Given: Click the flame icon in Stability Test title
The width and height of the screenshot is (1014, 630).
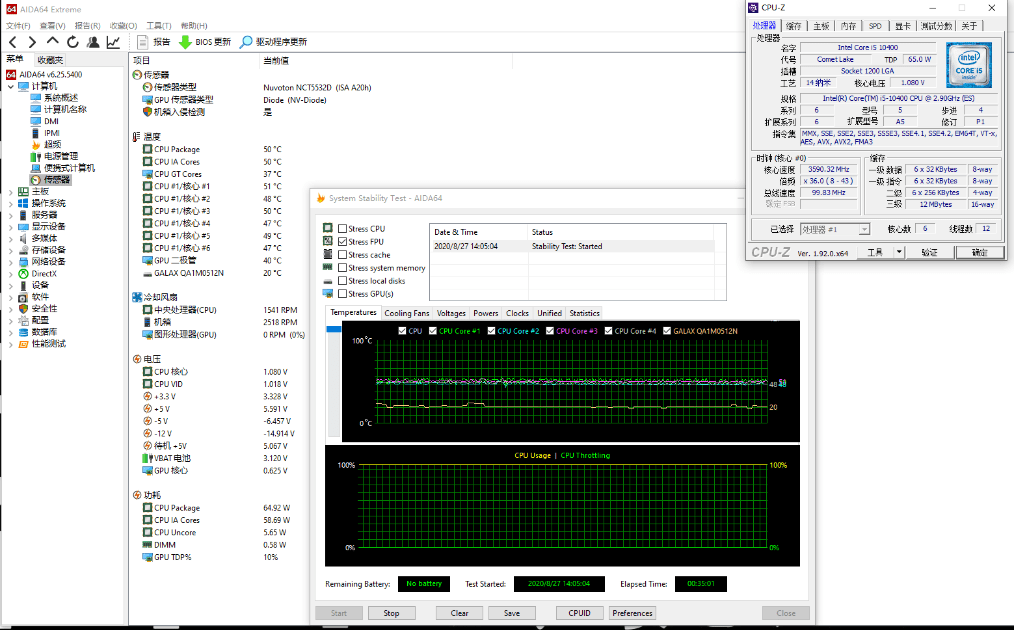Looking at the screenshot, I should [x=320, y=198].
